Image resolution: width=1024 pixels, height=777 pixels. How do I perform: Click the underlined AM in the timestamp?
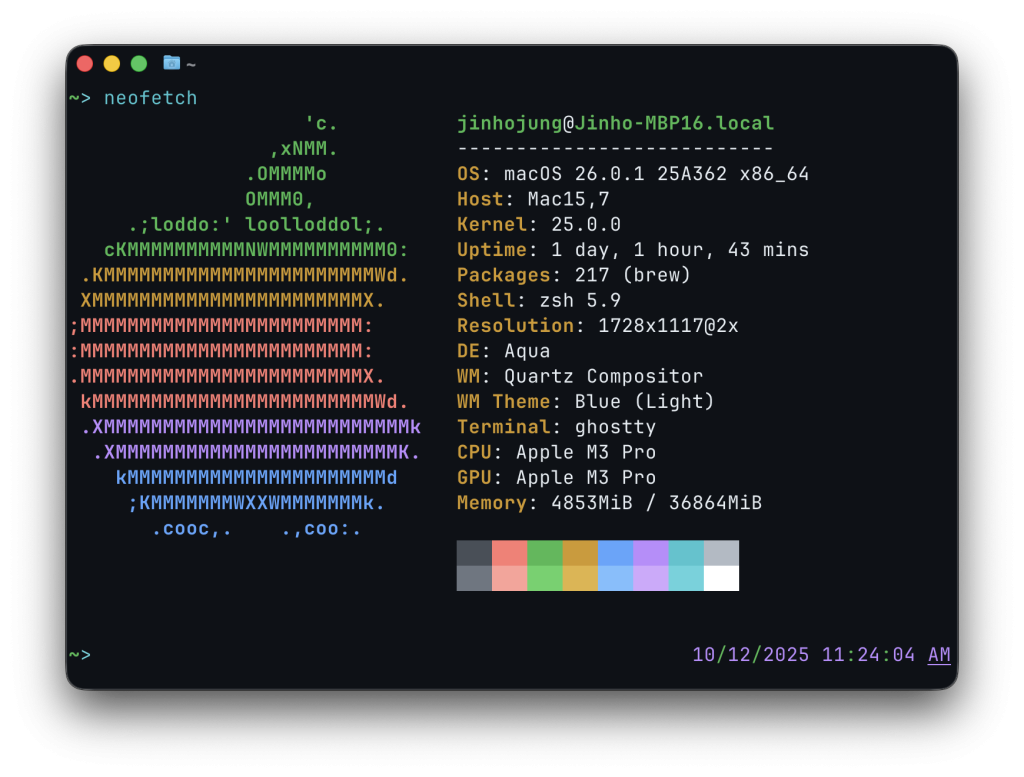point(939,655)
